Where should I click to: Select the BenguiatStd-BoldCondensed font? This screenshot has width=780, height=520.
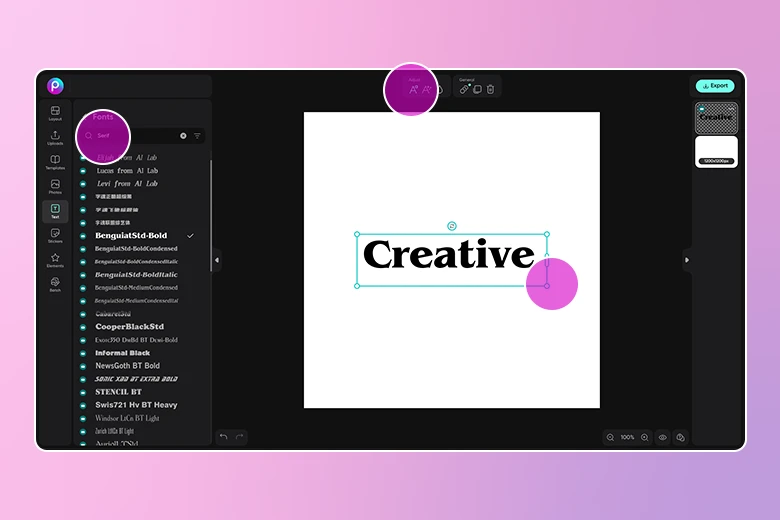(136, 248)
